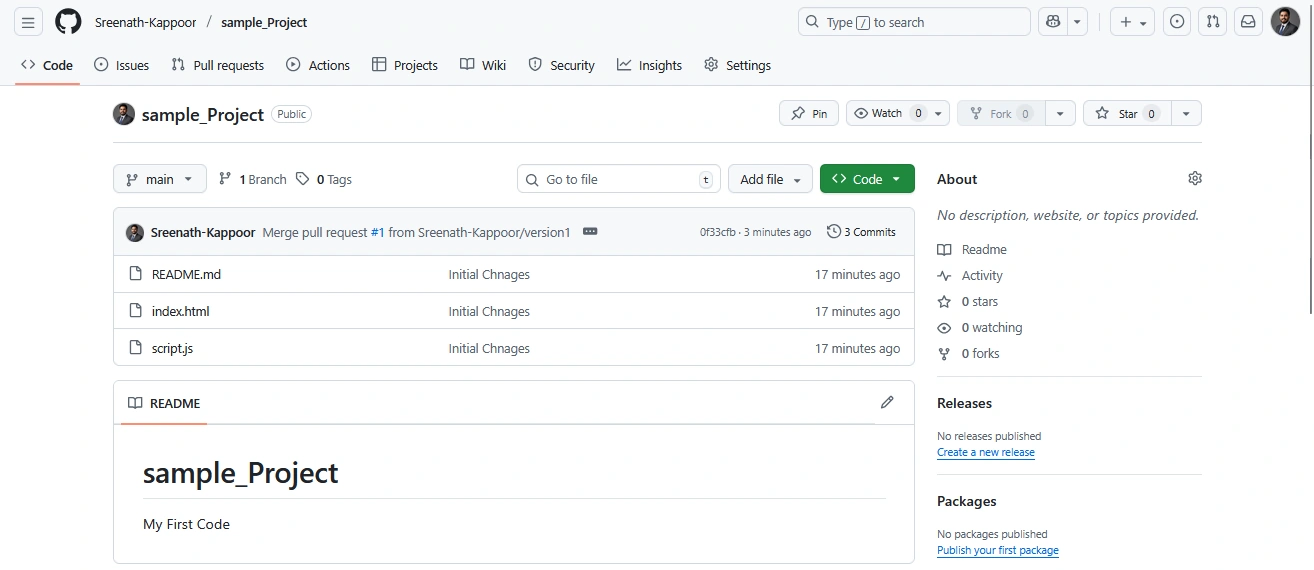Viewport: 1314px width, 570px height.
Task: Open the Copilot chat icon
Action: pos(1053,22)
